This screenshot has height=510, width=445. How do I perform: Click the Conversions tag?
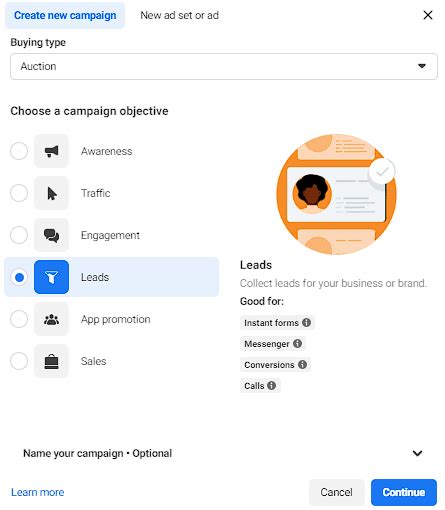point(275,364)
